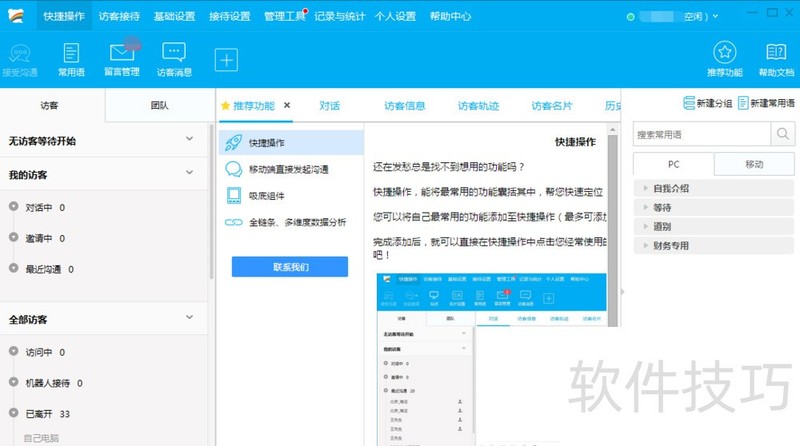Select 移动端直接发起沟通 feature item
This screenshot has width=800, height=446.
tap(290, 169)
